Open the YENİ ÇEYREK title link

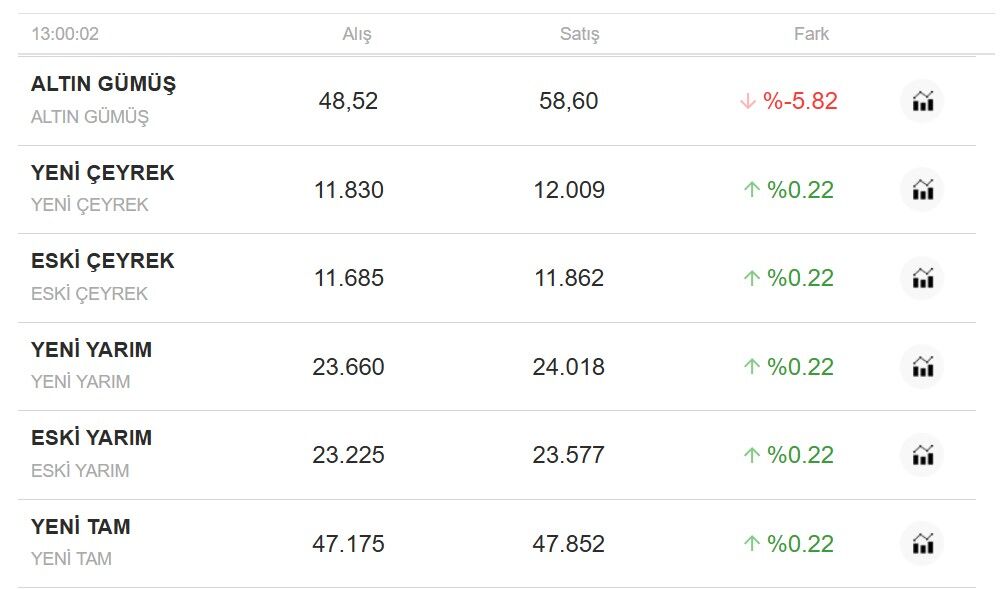pyautogui.click(x=103, y=172)
